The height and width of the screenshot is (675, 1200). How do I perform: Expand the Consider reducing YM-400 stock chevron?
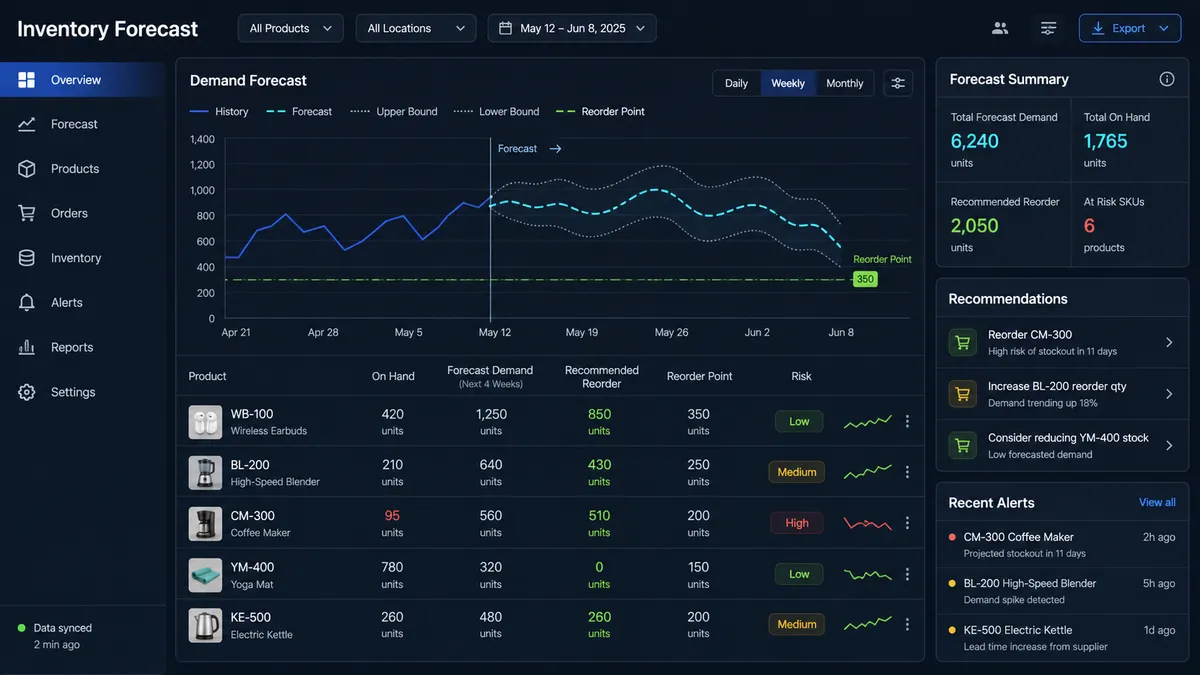tap(1169, 445)
